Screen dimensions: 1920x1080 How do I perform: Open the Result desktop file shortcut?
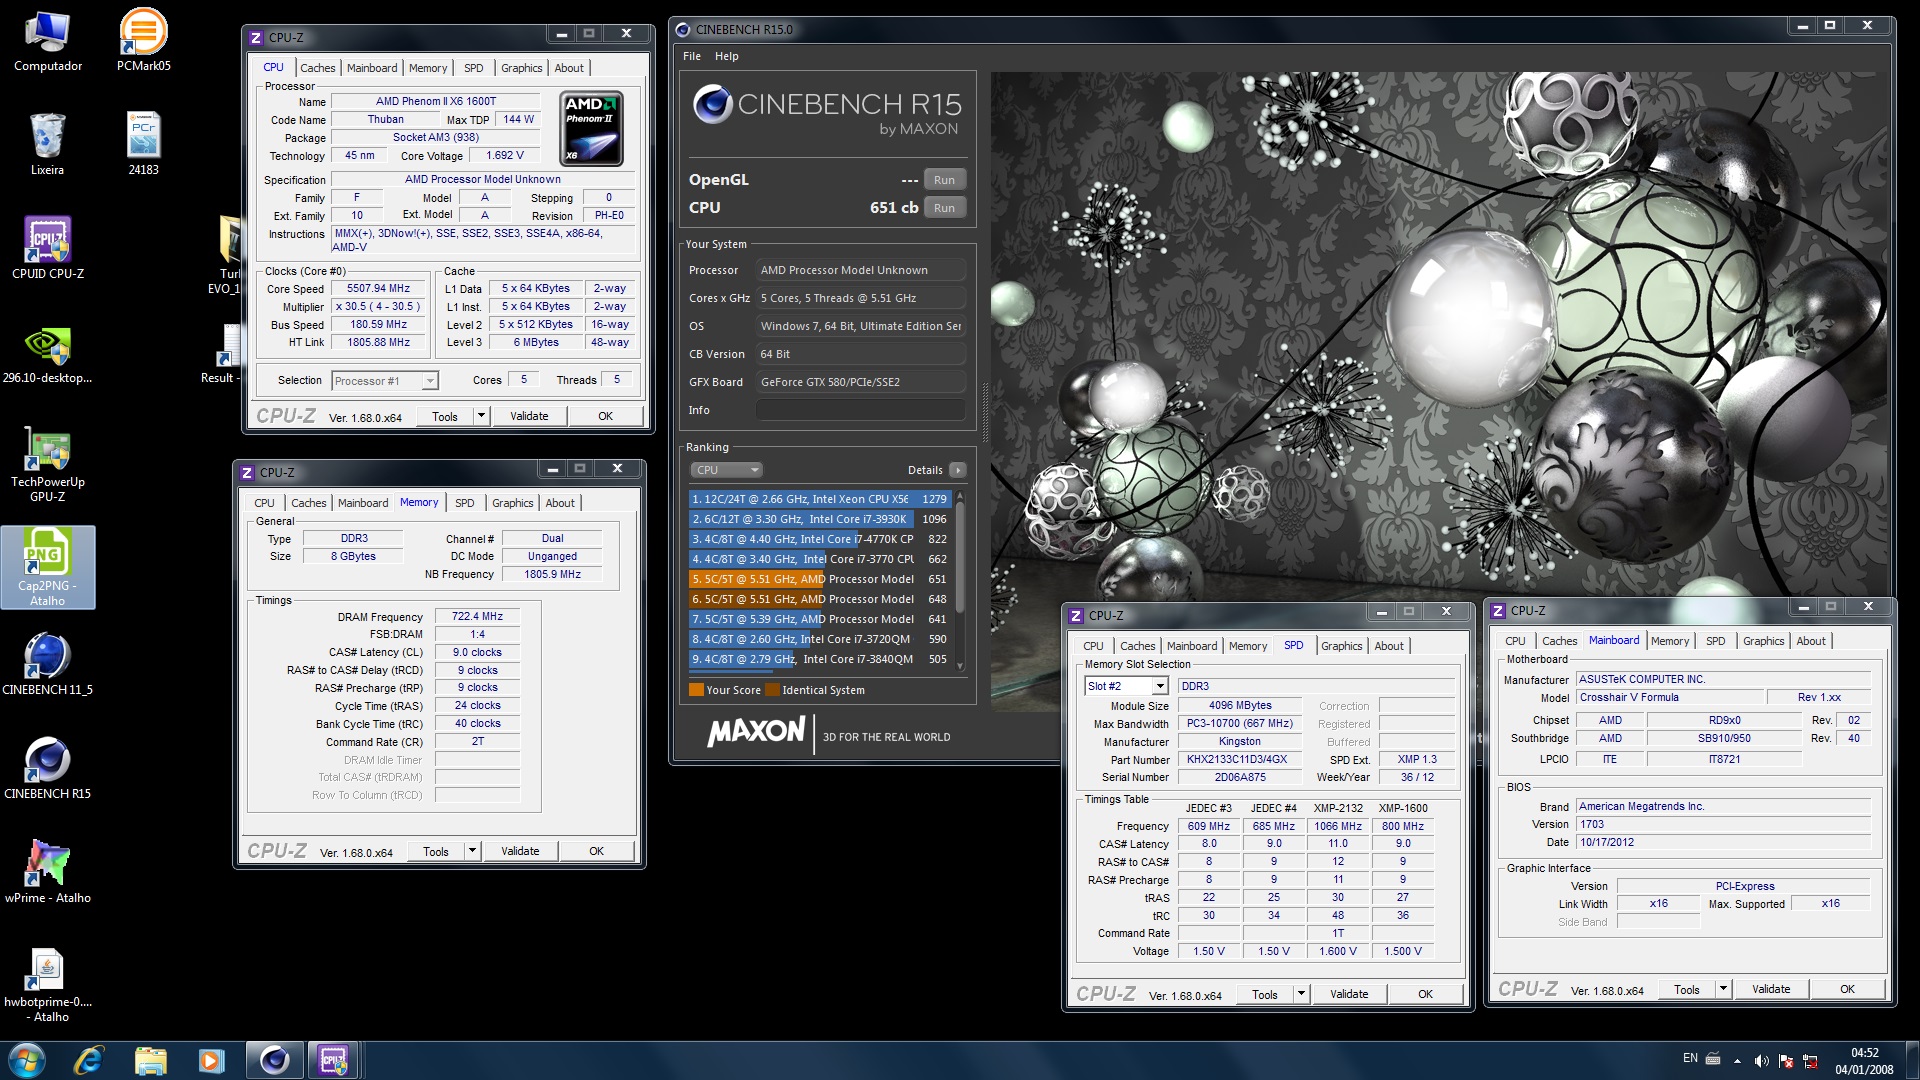click(x=225, y=353)
